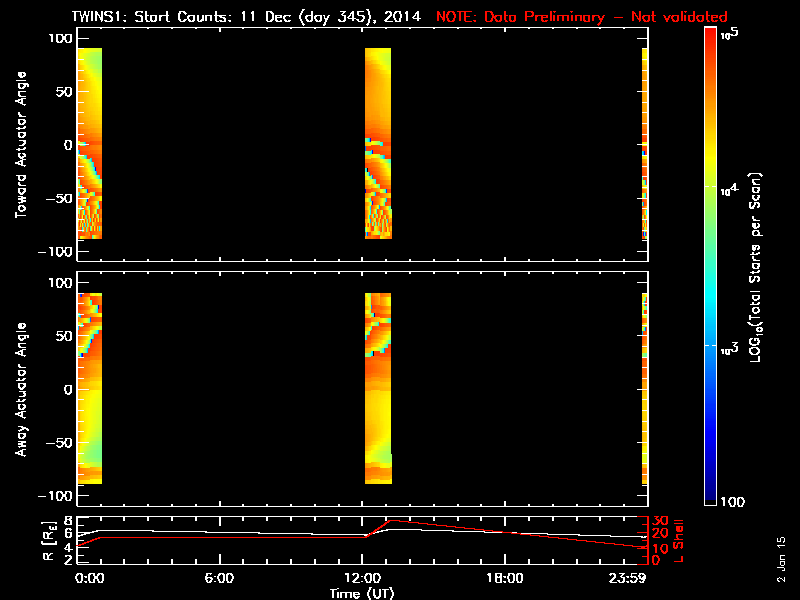Click the 12:00 data strip in Toward panel
This screenshot has width=800, height=600.
click(x=378, y=145)
